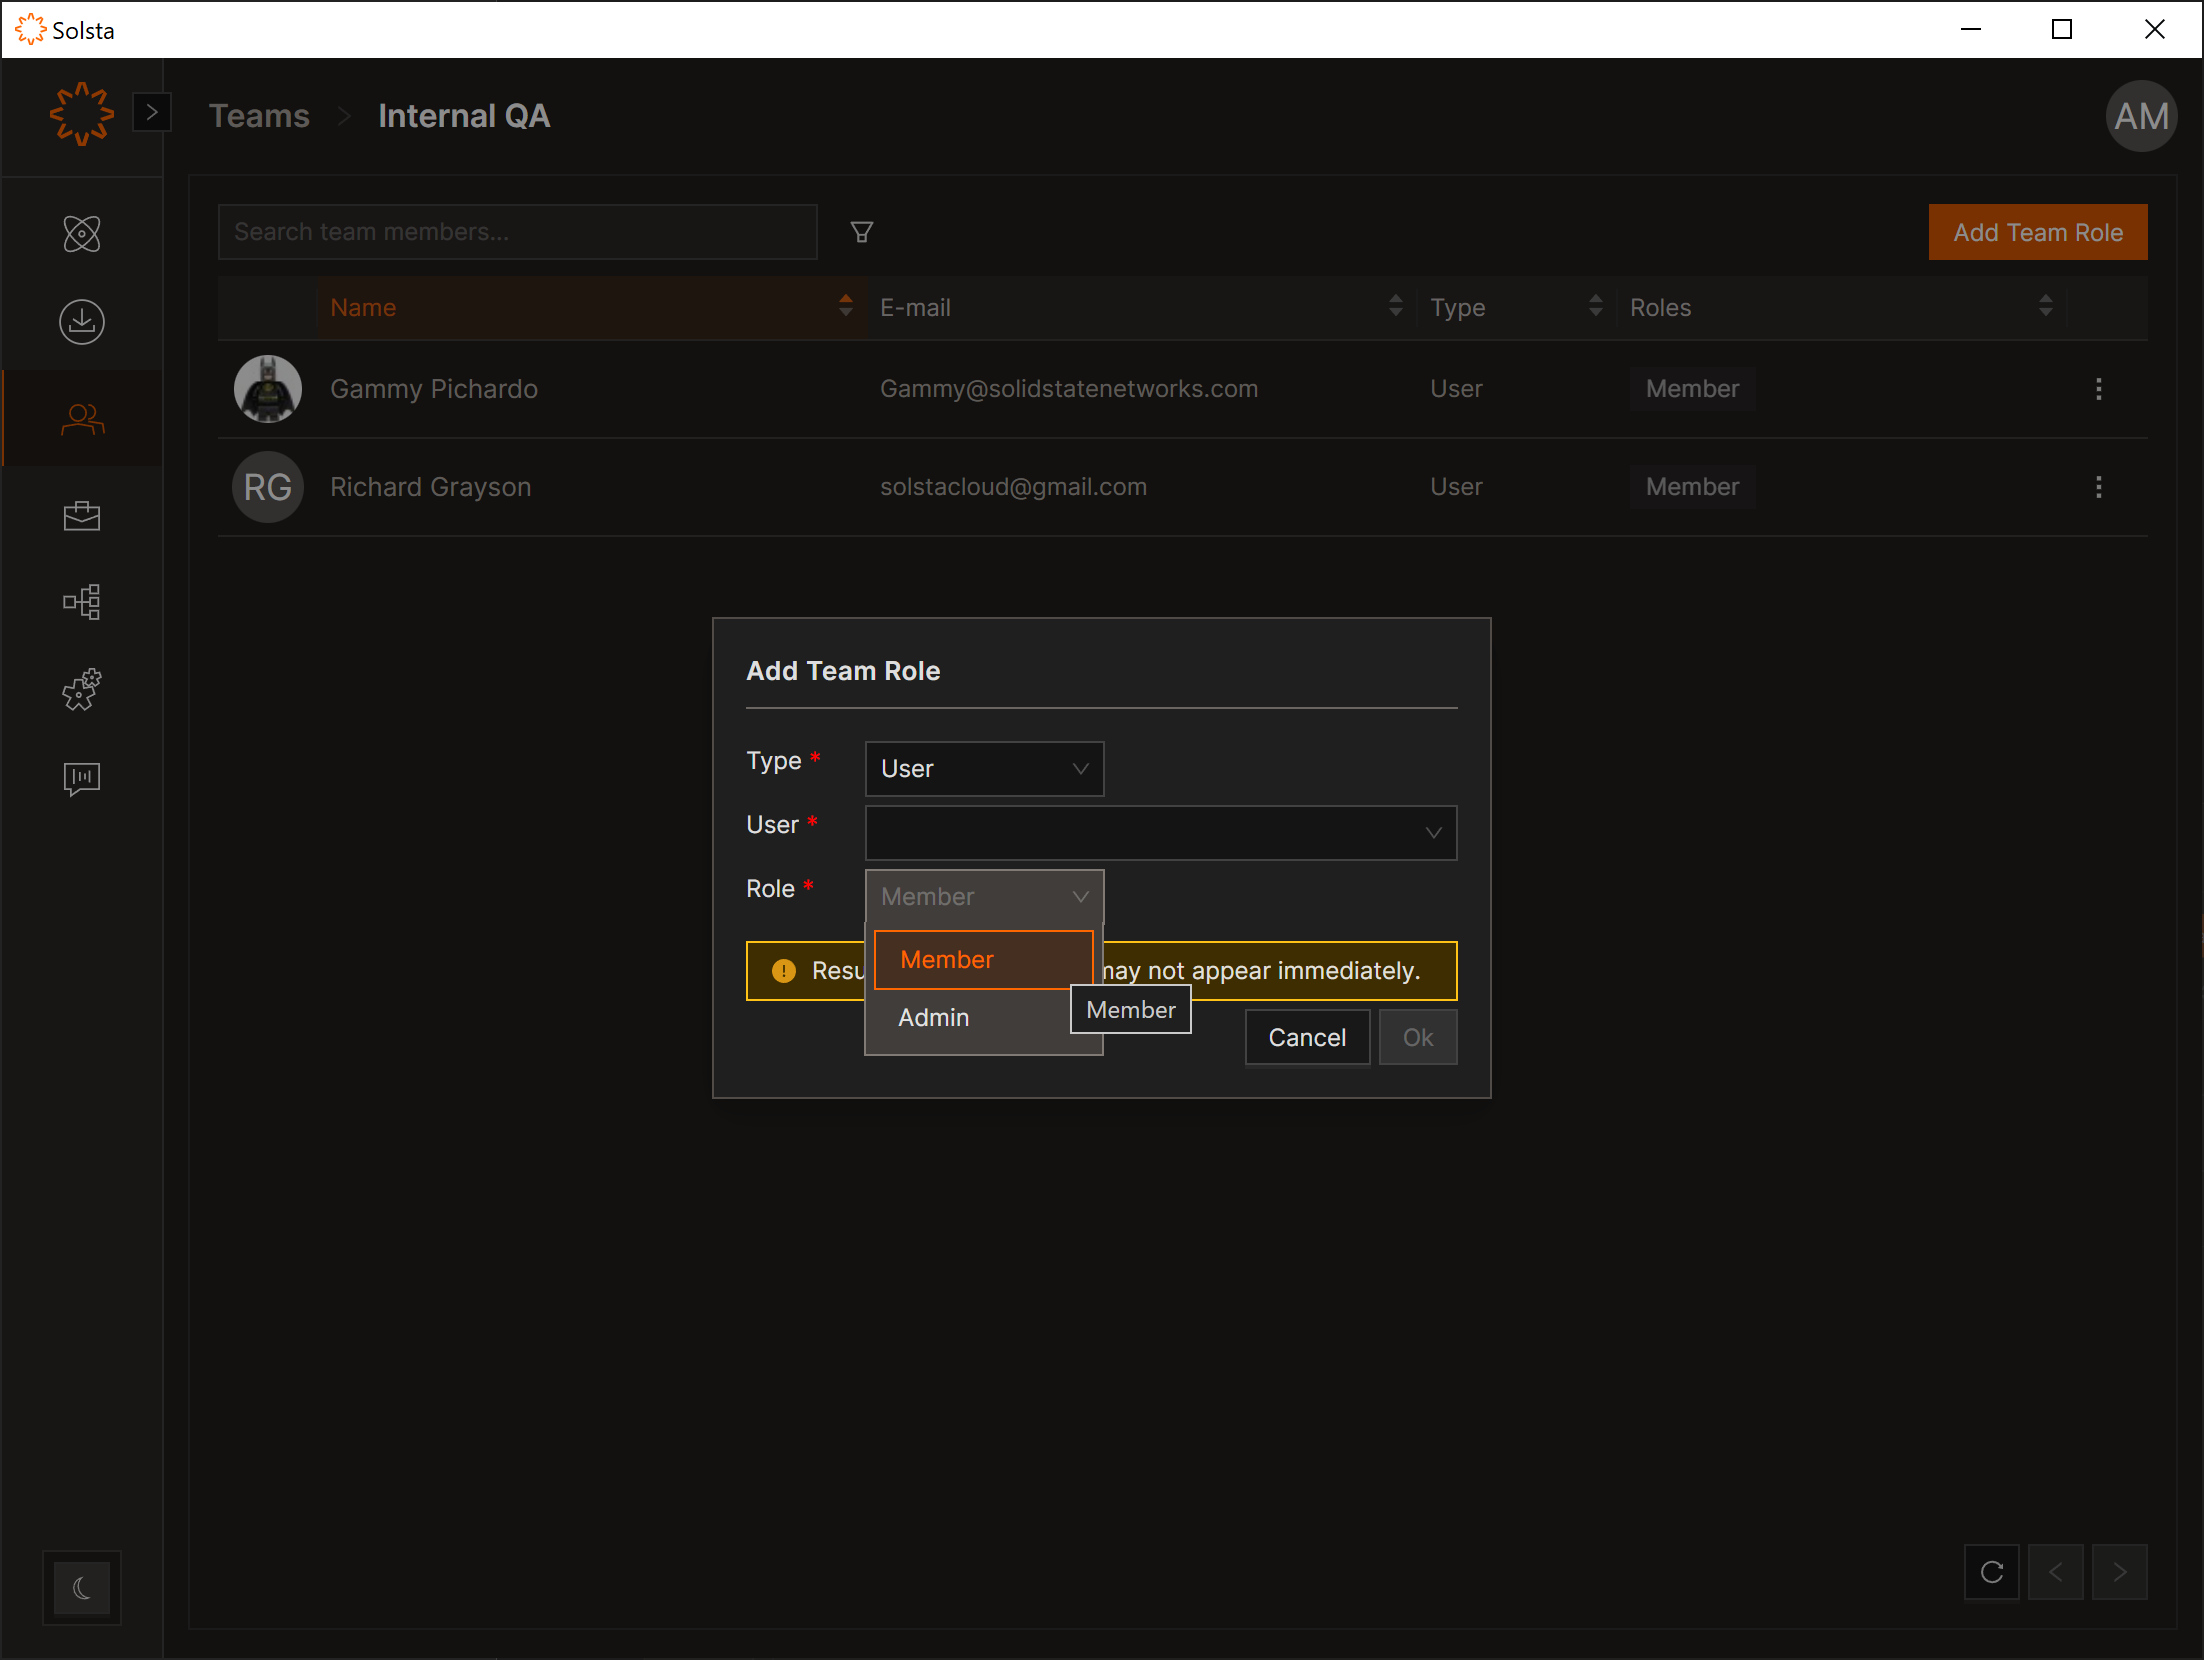
Task: Select the Teams people icon in sidebar
Action: point(82,418)
